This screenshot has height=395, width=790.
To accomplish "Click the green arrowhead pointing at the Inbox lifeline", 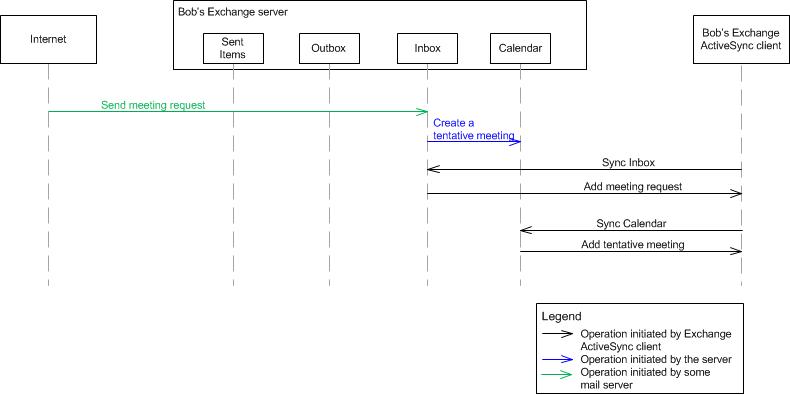I will click(422, 112).
